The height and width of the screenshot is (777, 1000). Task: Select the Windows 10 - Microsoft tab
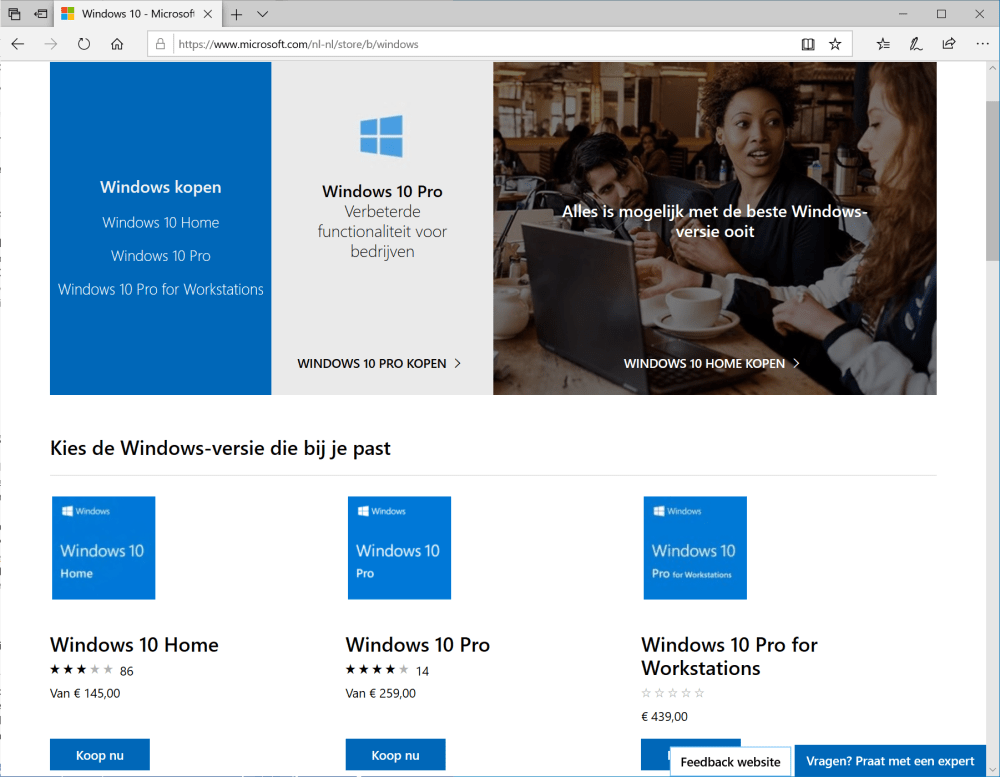138,13
